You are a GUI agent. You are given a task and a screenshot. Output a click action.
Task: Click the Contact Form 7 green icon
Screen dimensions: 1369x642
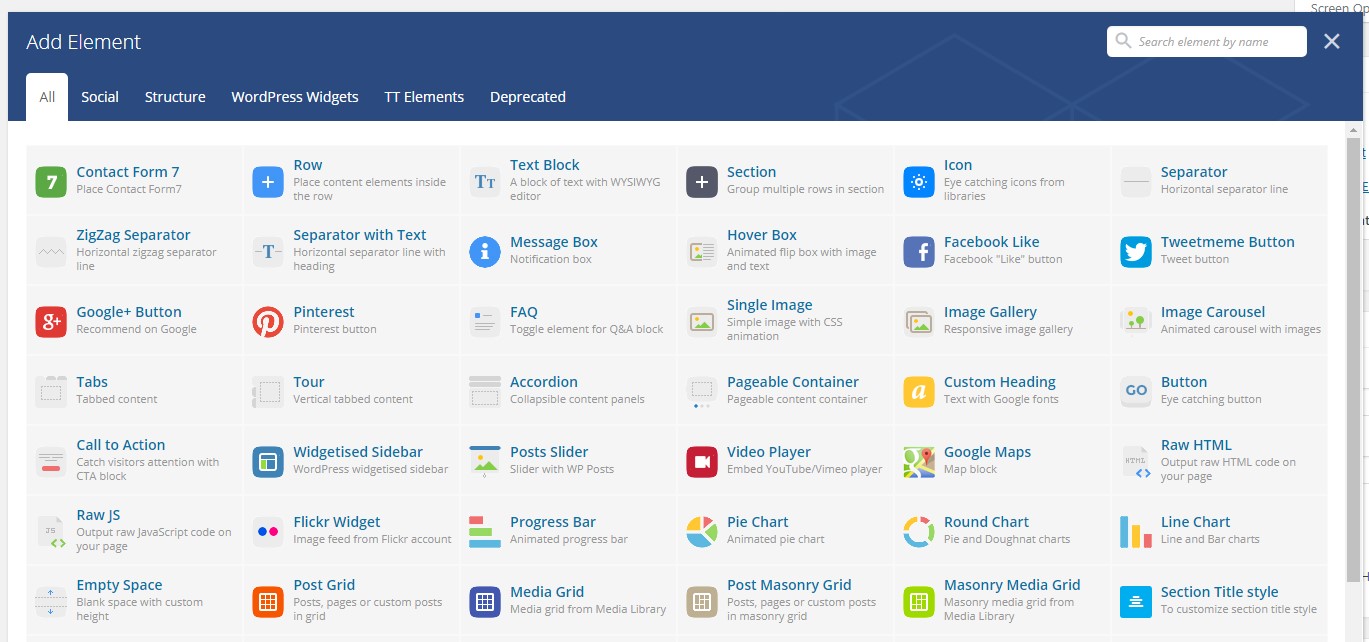(51, 182)
